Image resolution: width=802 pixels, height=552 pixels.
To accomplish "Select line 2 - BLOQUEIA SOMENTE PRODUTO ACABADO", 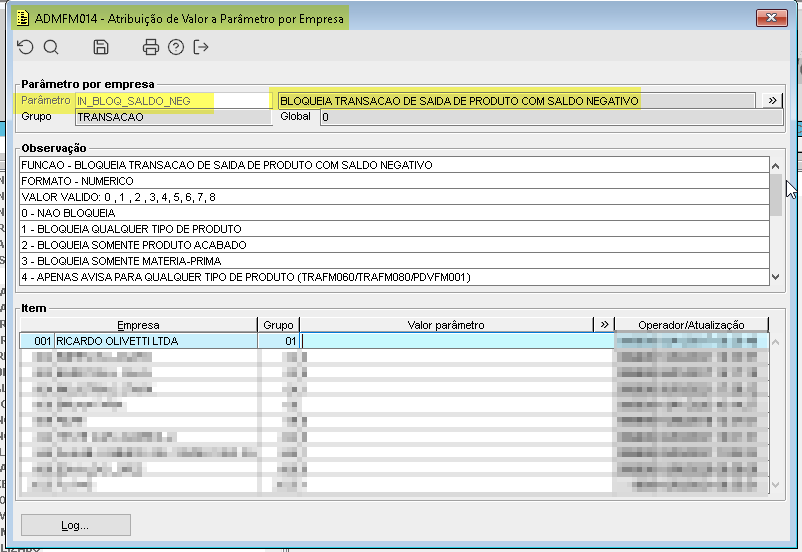I will click(394, 245).
